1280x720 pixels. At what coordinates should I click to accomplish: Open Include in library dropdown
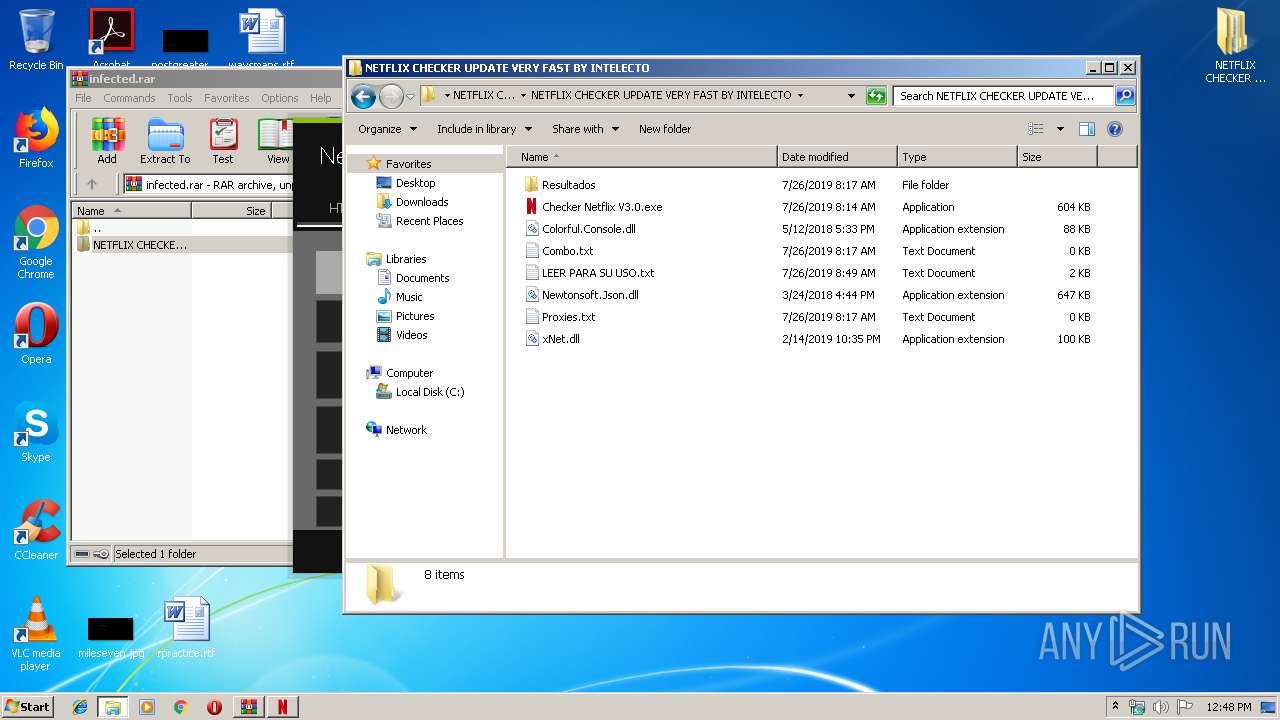(484, 129)
